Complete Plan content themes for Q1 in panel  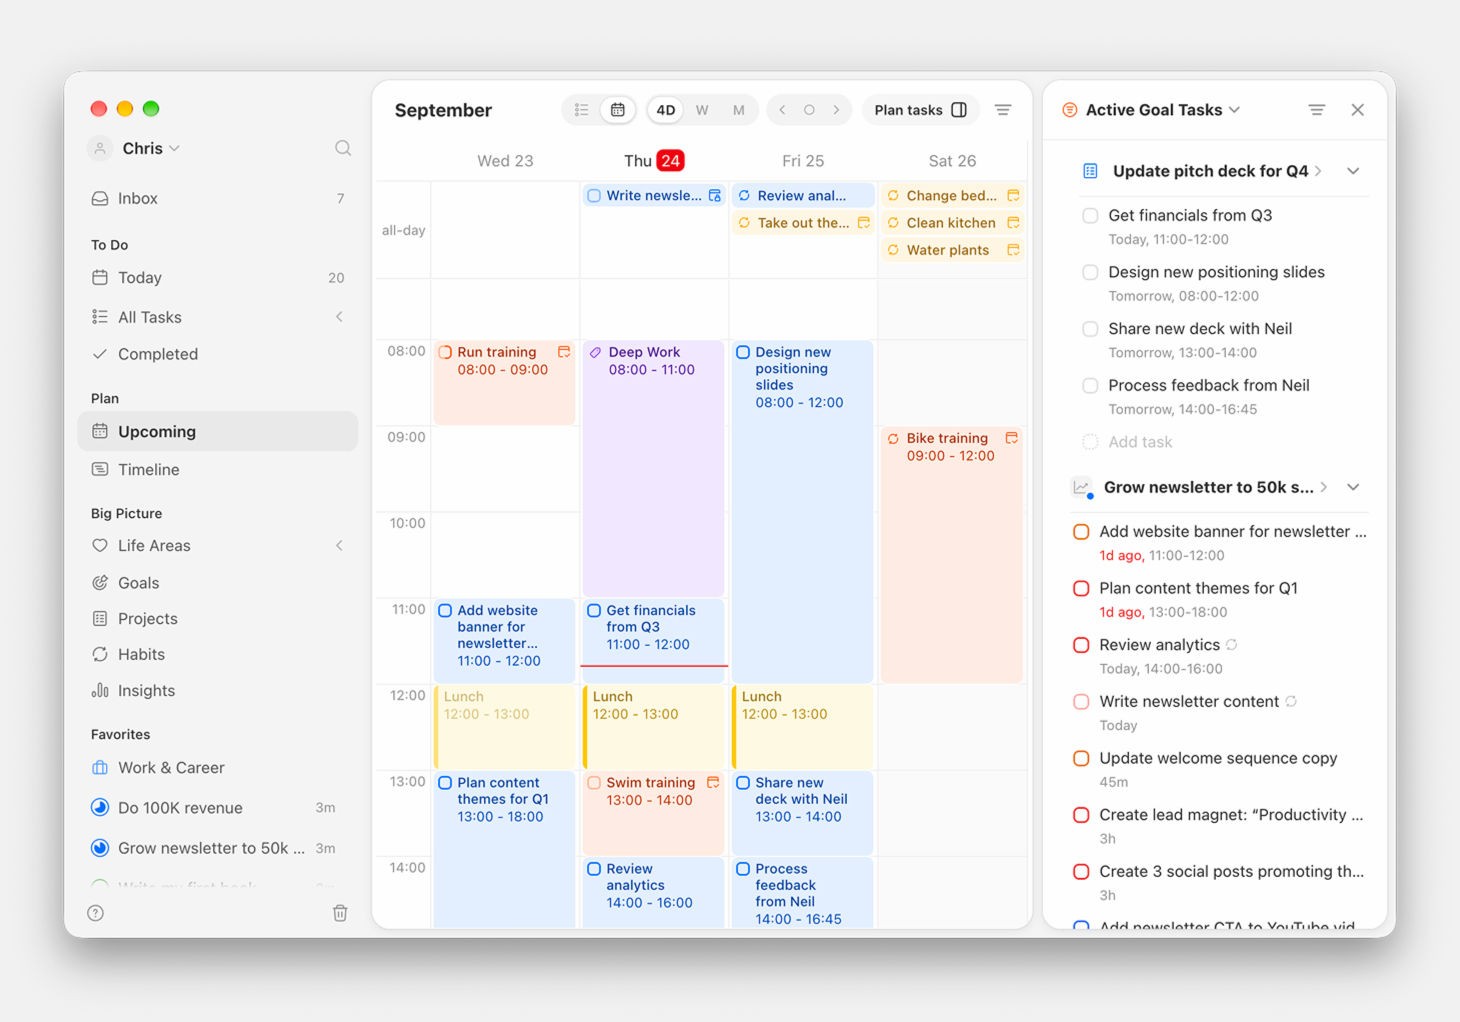click(x=1081, y=588)
